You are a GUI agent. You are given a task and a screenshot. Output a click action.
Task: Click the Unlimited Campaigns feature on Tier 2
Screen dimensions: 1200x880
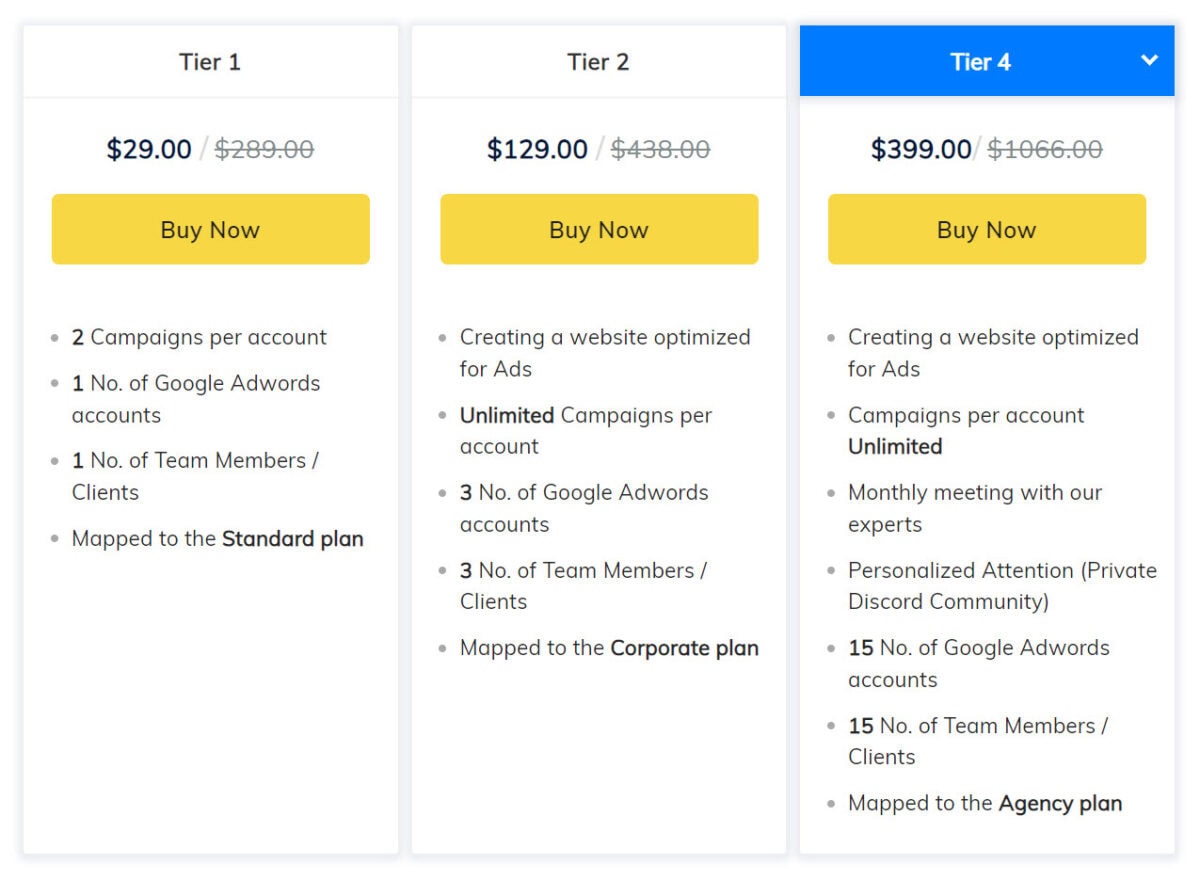pos(585,430)
